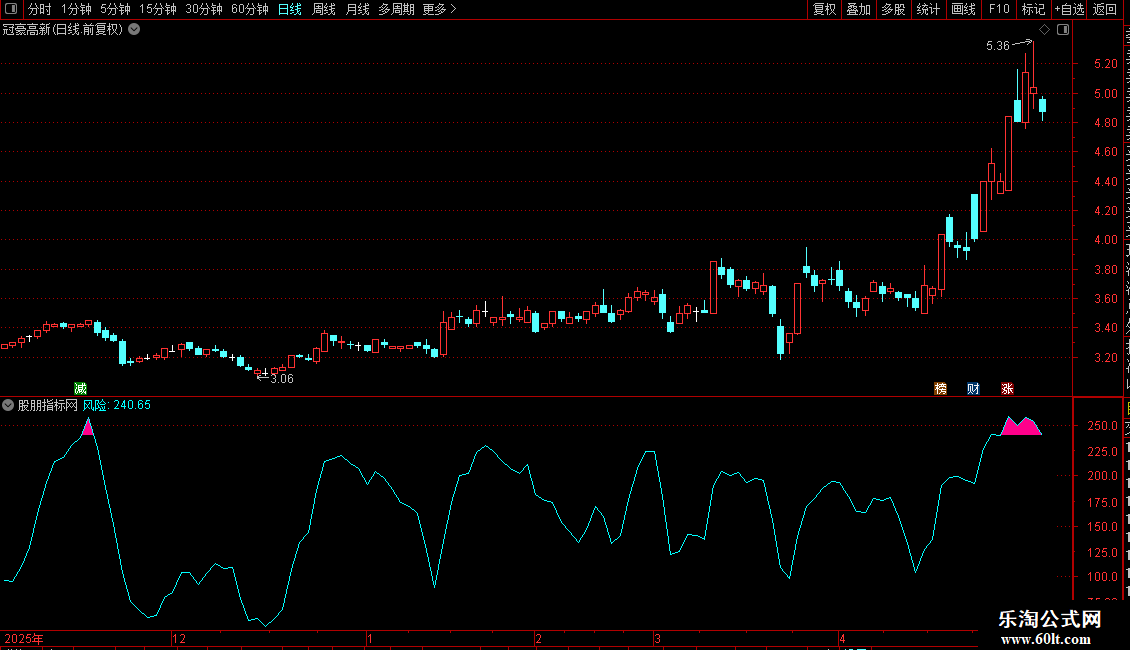Open the 多周期 multi-period view
Viewport: 1130px width, 650px height.
(x=396, y=9)
